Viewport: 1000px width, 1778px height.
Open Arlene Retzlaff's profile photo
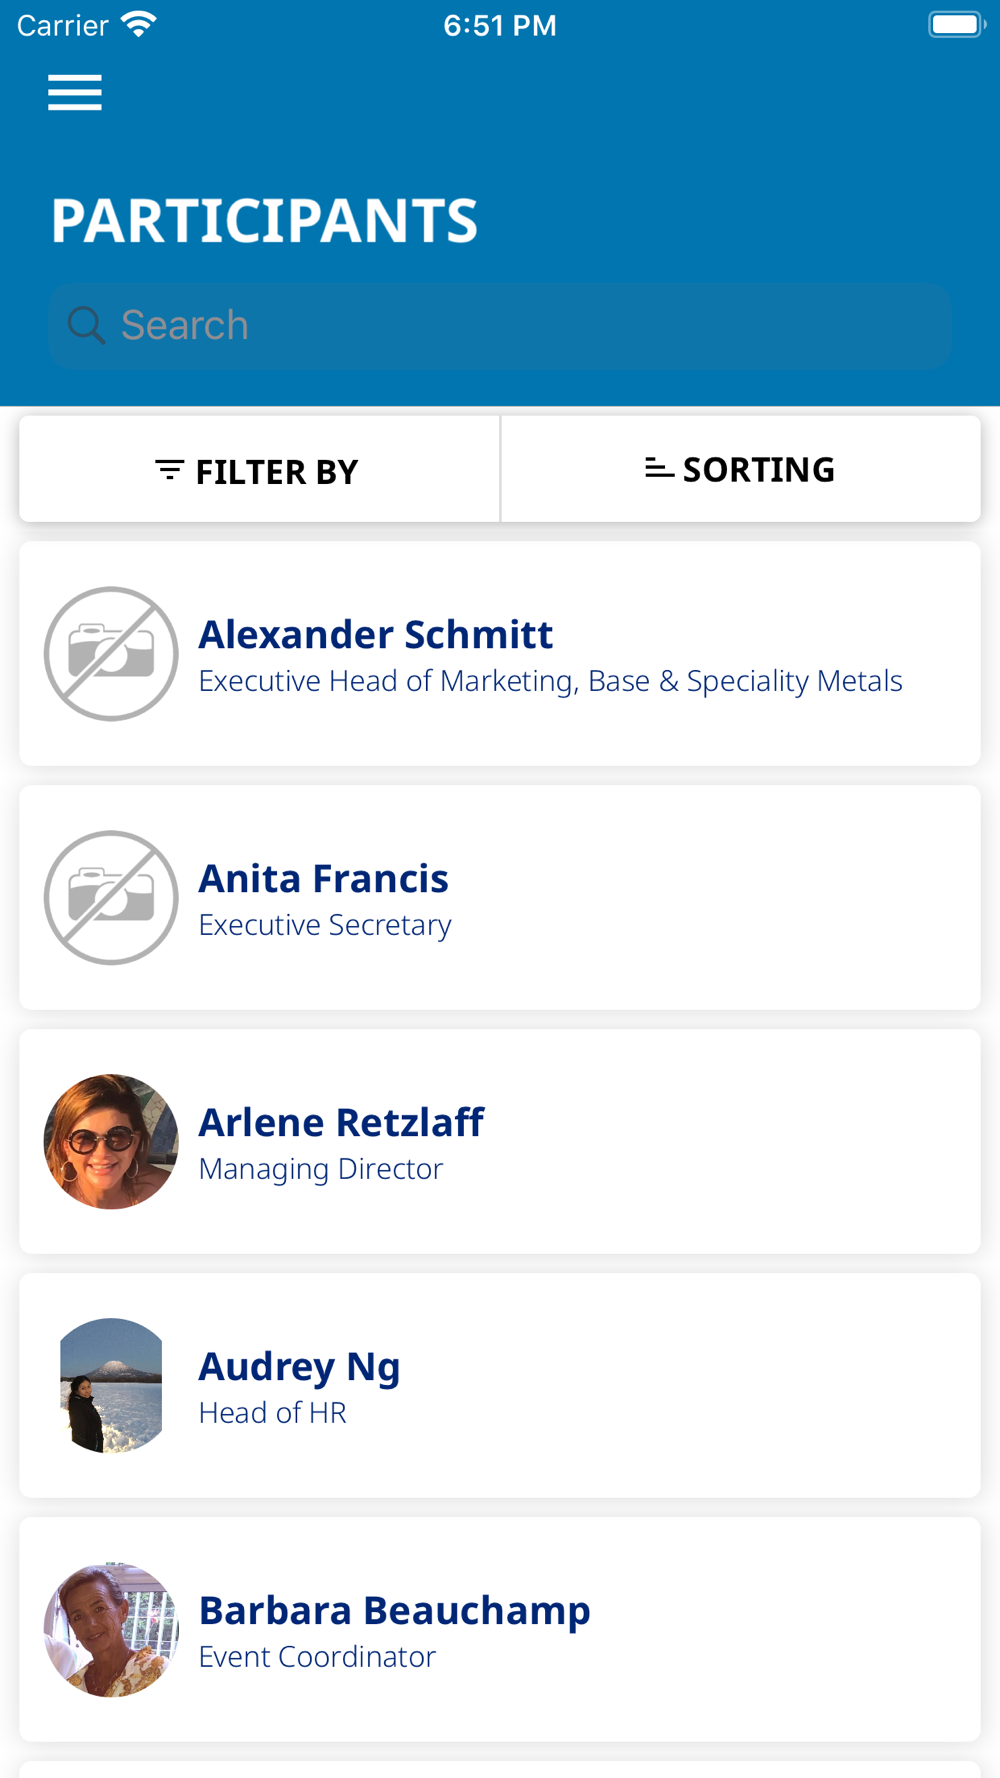coord(111,1142)
